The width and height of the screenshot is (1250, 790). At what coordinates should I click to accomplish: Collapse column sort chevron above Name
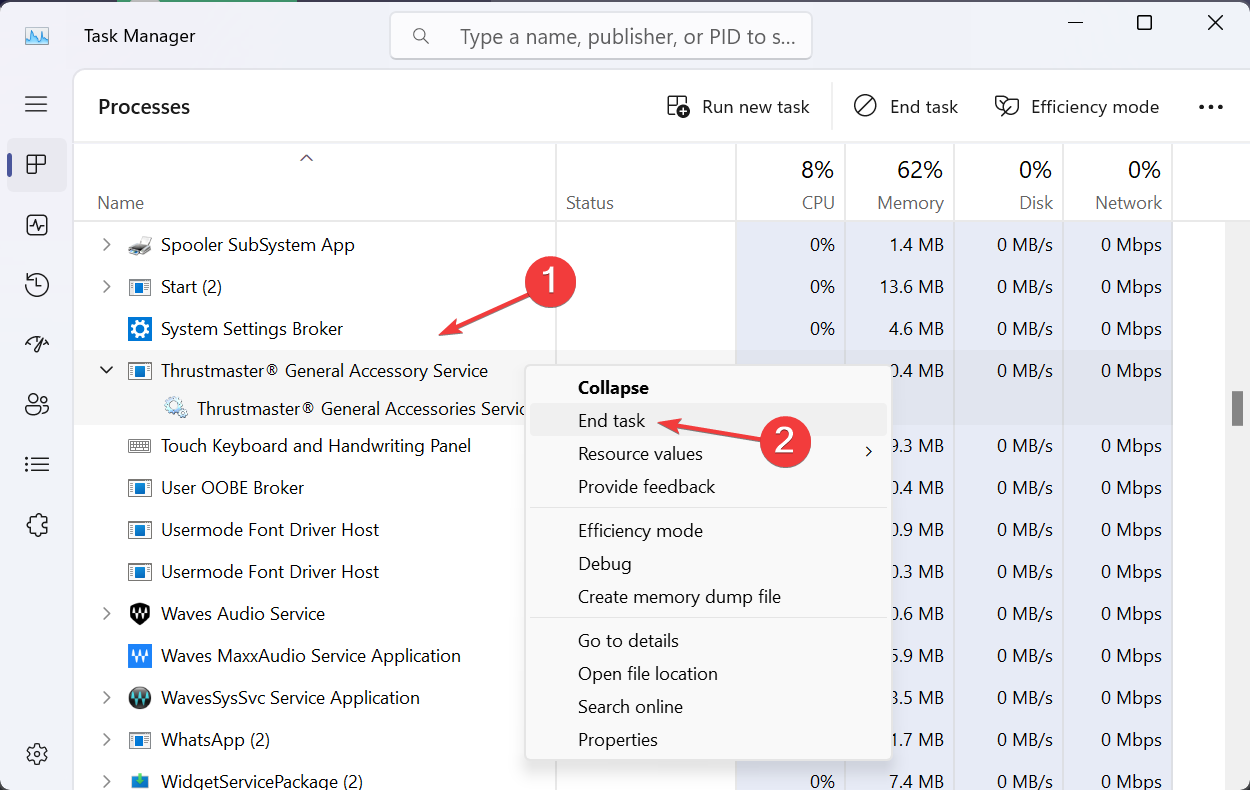(x=307, y=158)
